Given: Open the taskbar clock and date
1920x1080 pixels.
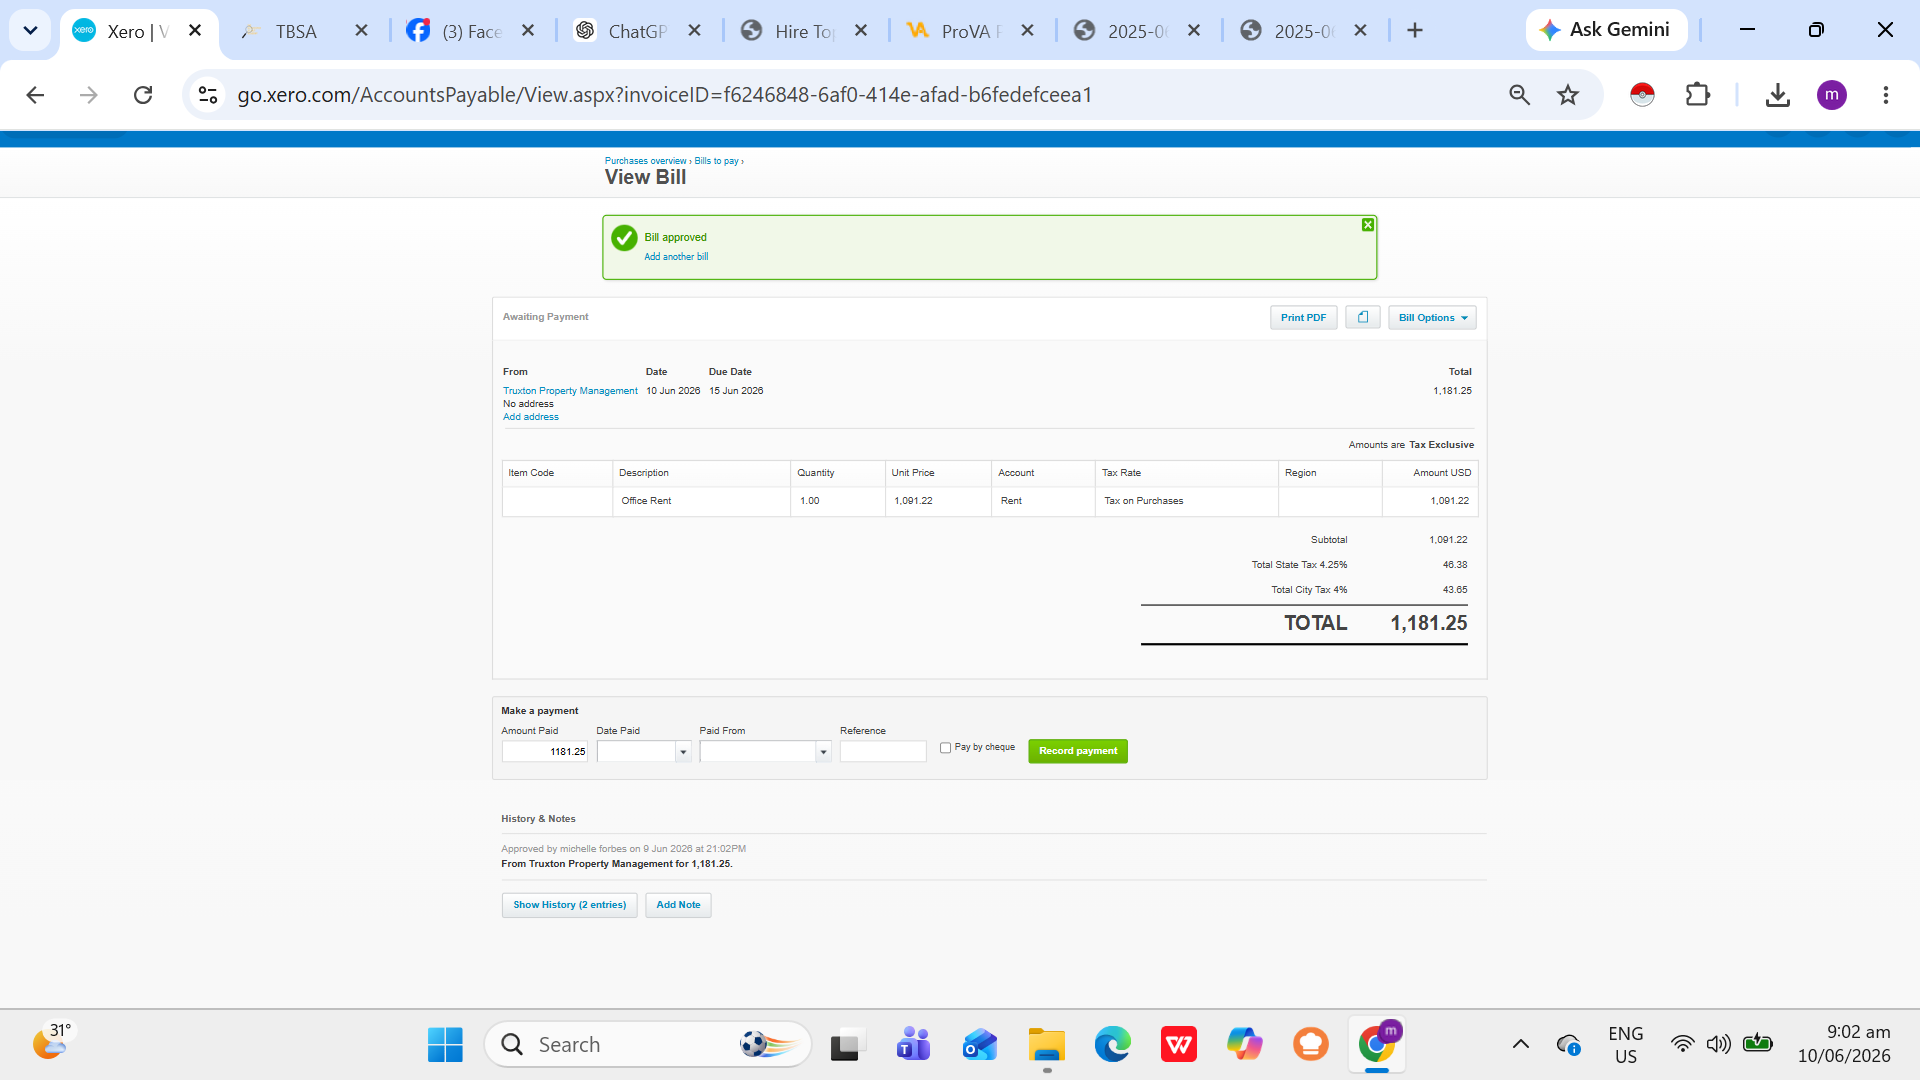Looking at the screenshot, I should tap(1844, 1044).
